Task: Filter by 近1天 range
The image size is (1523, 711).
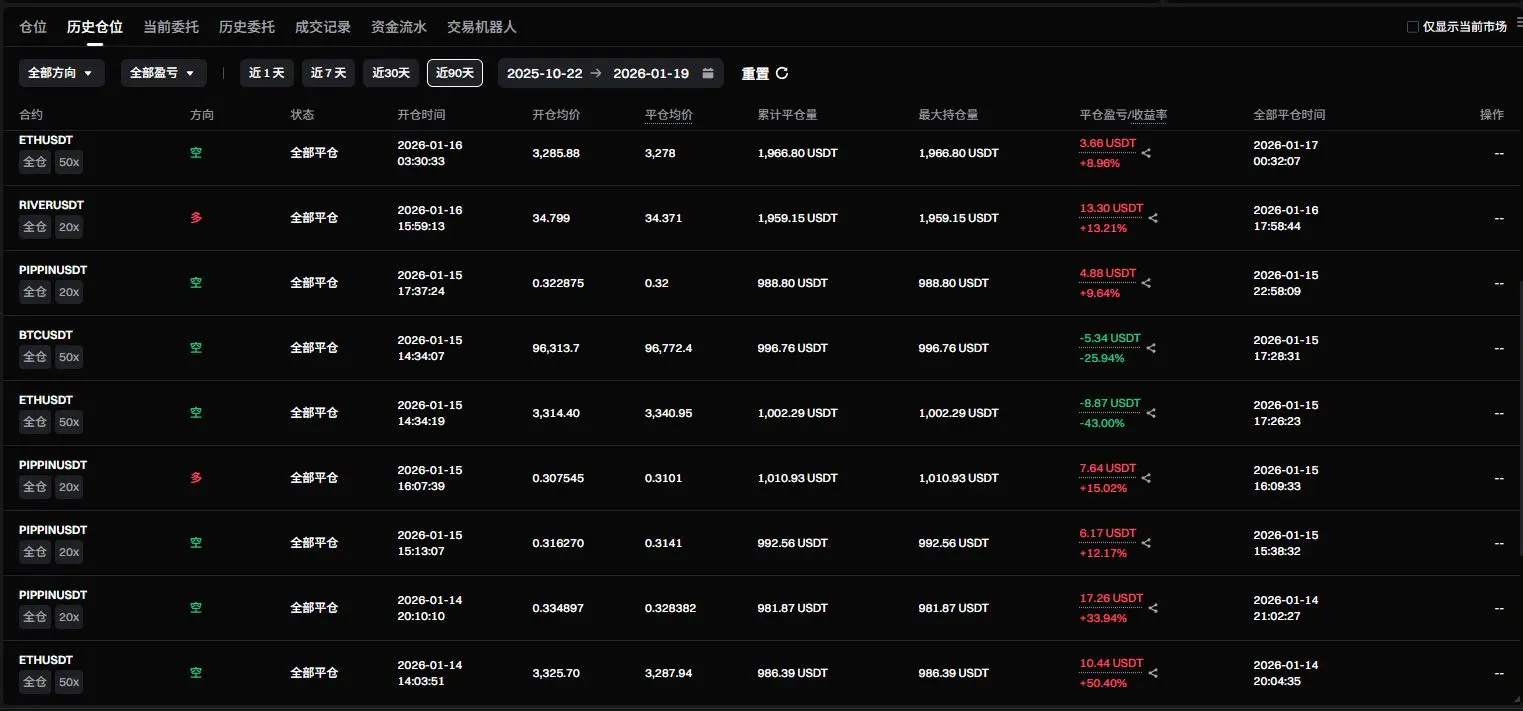Action: (267, 73)
